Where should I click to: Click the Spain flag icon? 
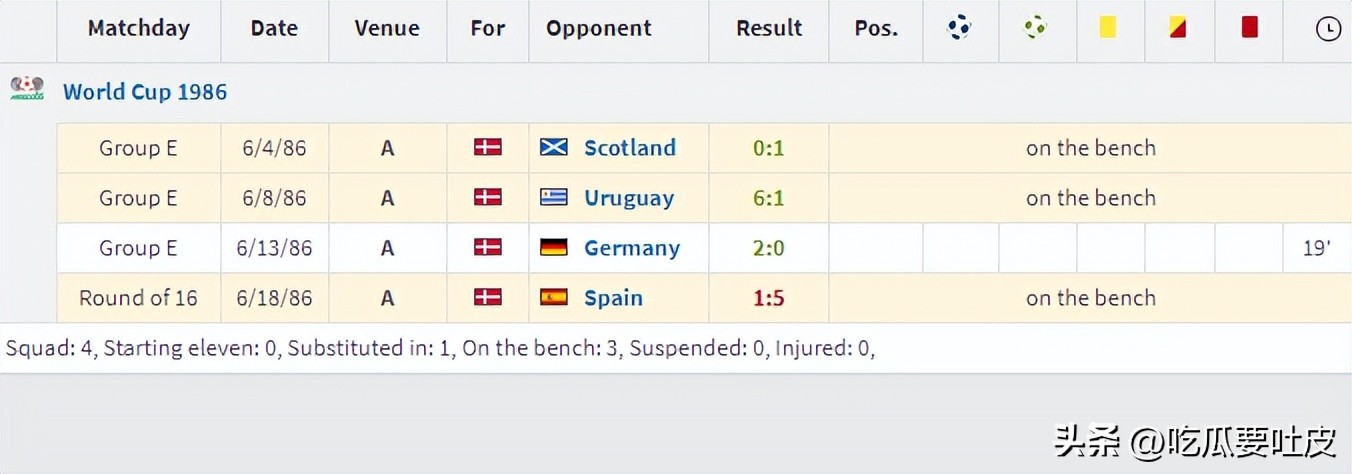553,298
